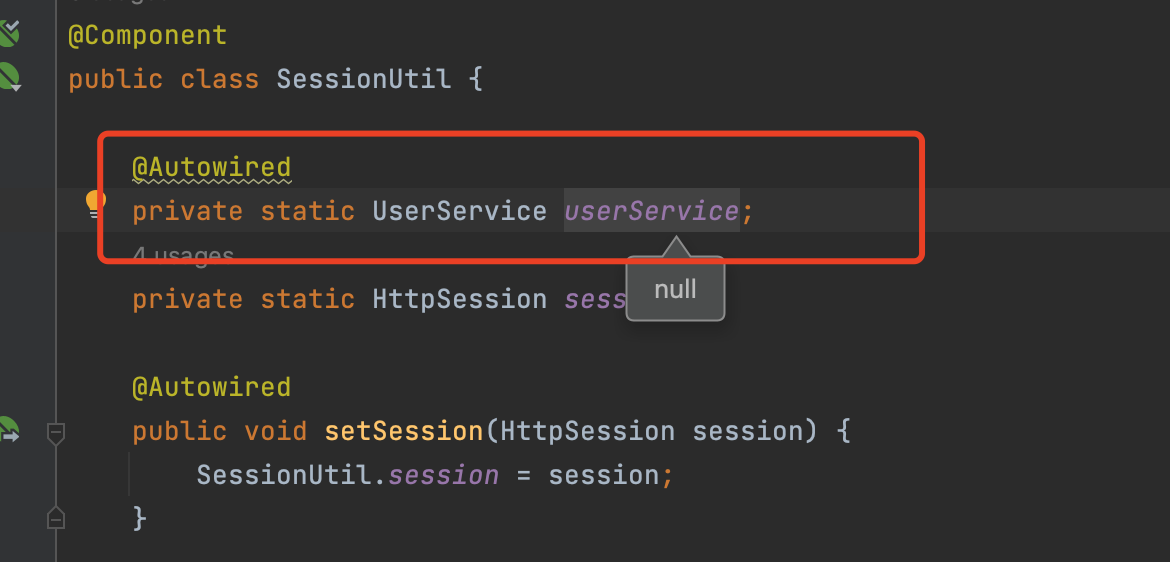1170x562 pixels.
Task: Click the HttpSession type in field declaration
Action: 459,299
